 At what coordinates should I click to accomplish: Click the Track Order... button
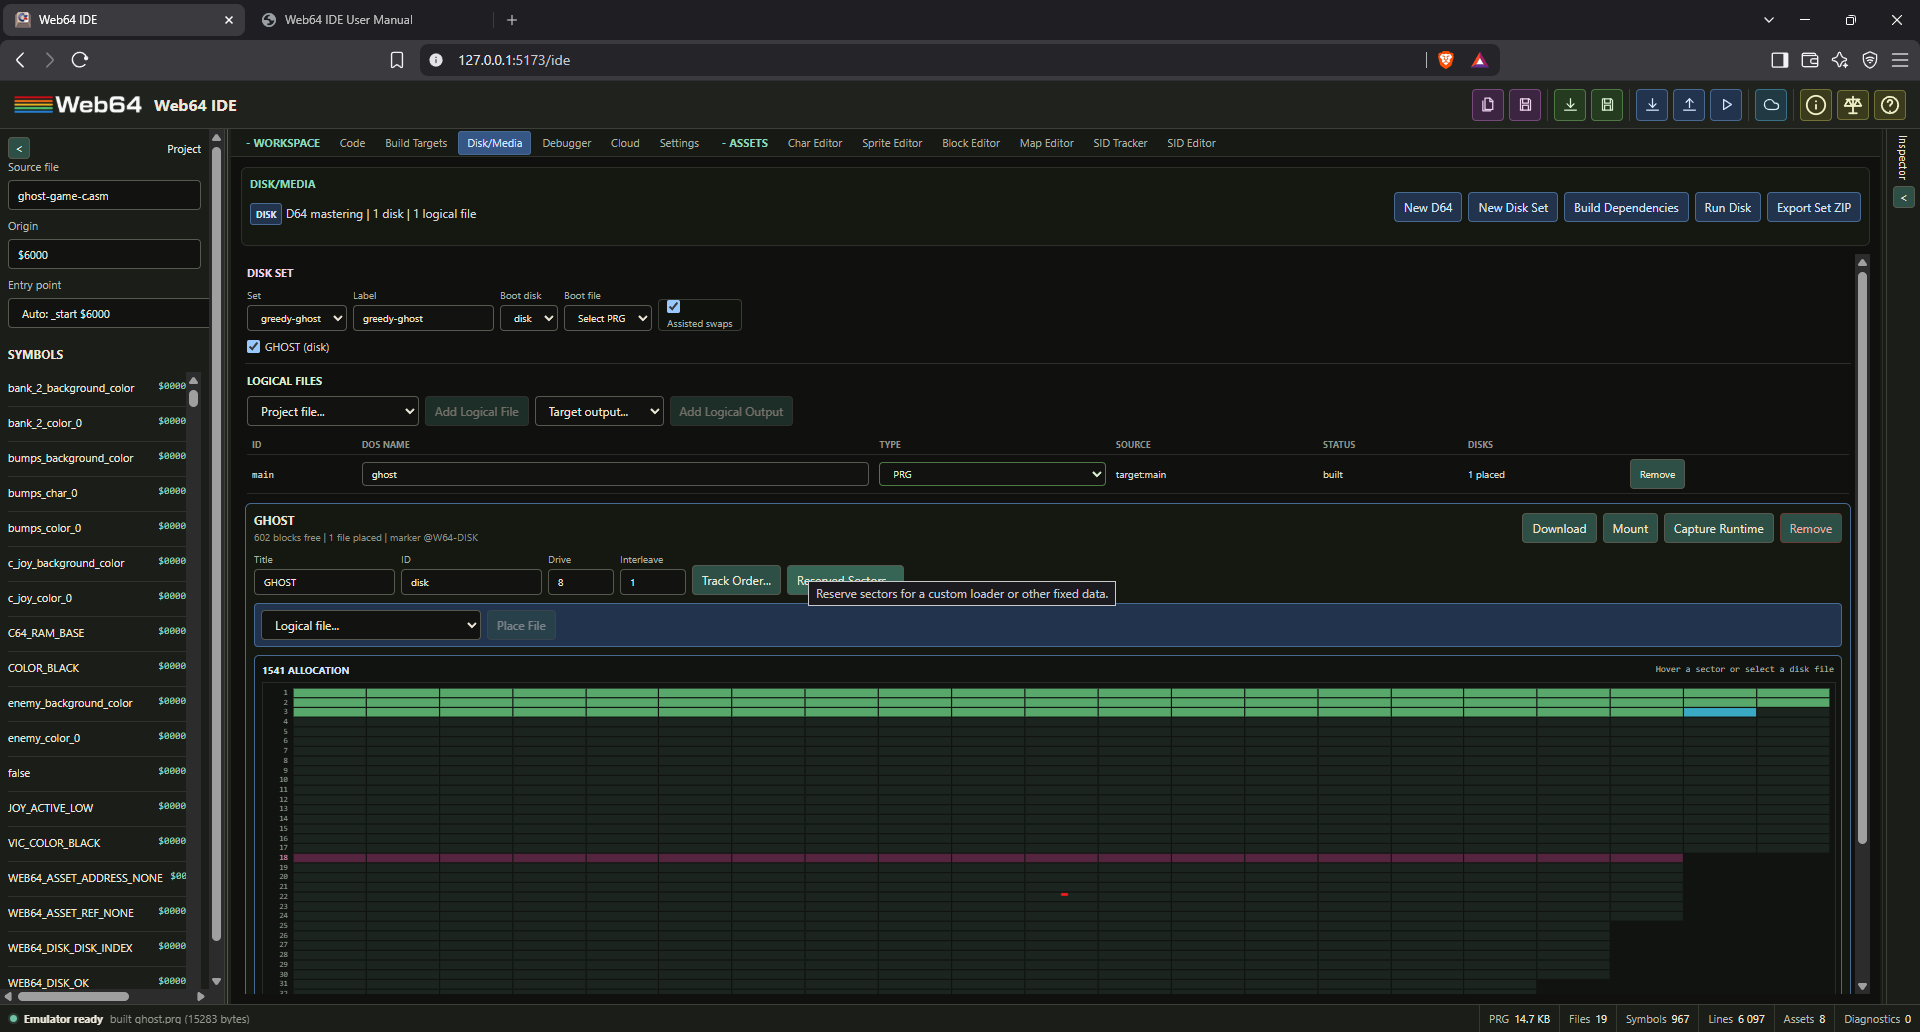pos(736,581)
